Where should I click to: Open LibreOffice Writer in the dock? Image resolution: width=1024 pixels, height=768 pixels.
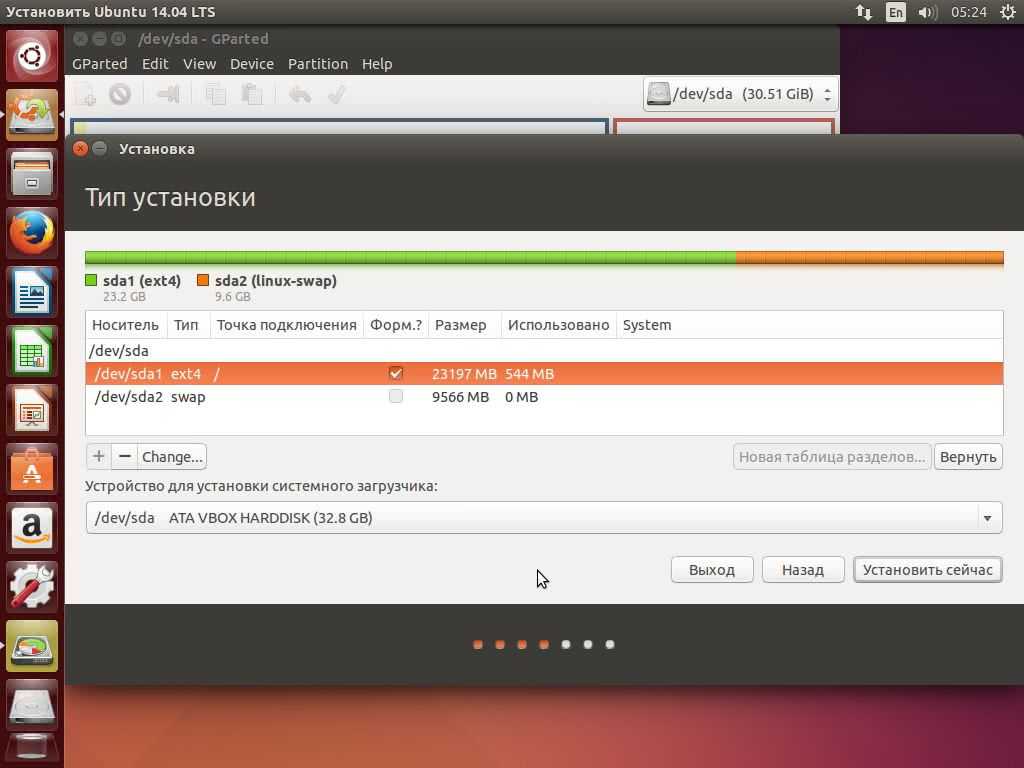32,293
